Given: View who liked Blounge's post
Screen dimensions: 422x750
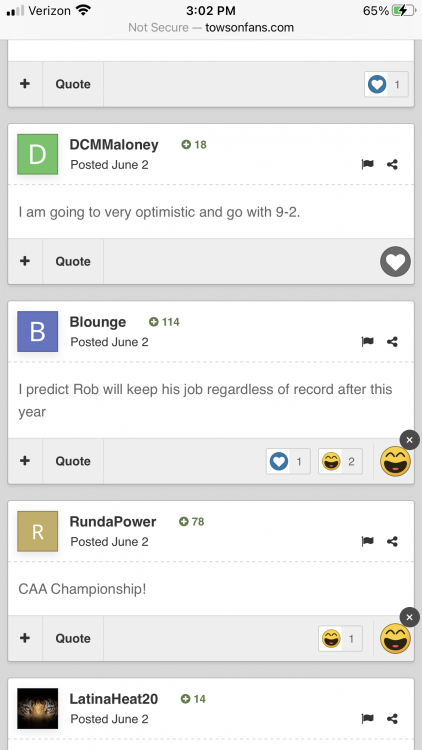Looking at the screenshot, I should click(289, 461).
